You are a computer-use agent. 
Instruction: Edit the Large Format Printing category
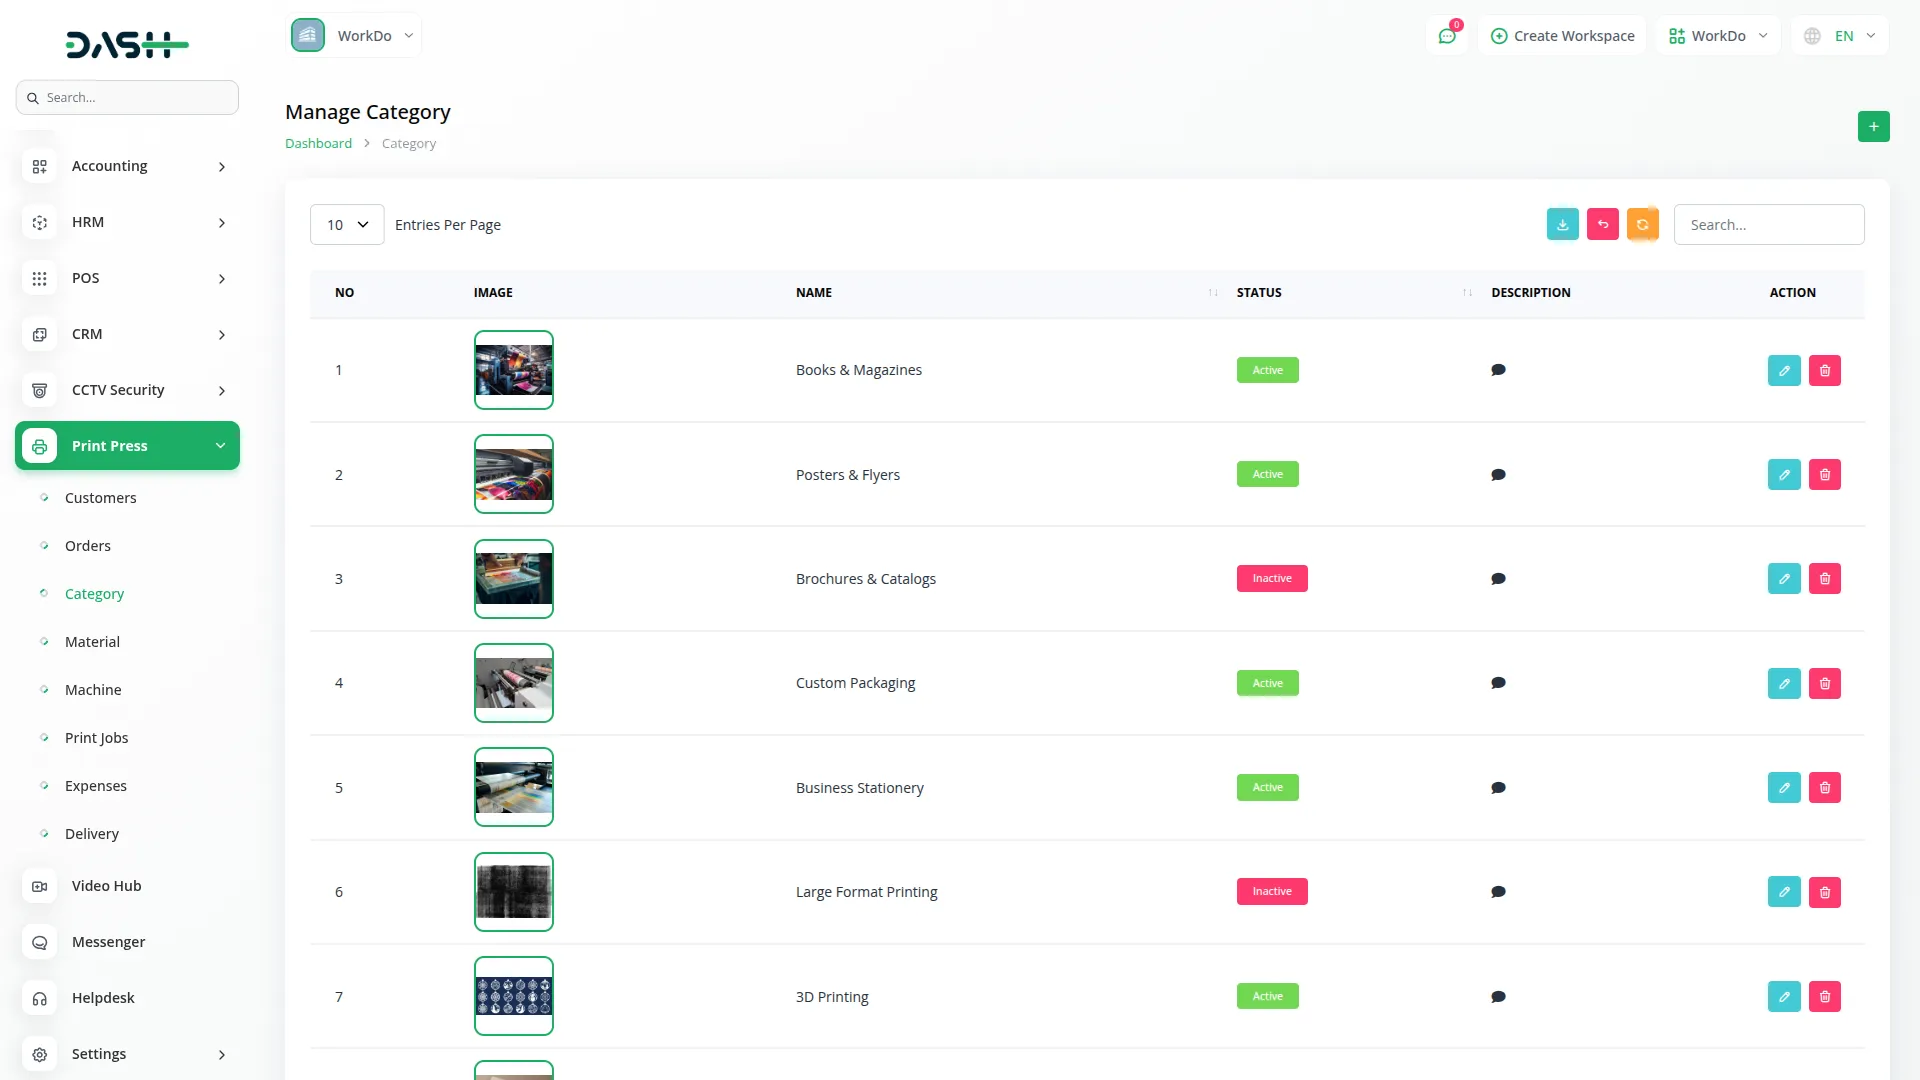[x=1783, y=892]
